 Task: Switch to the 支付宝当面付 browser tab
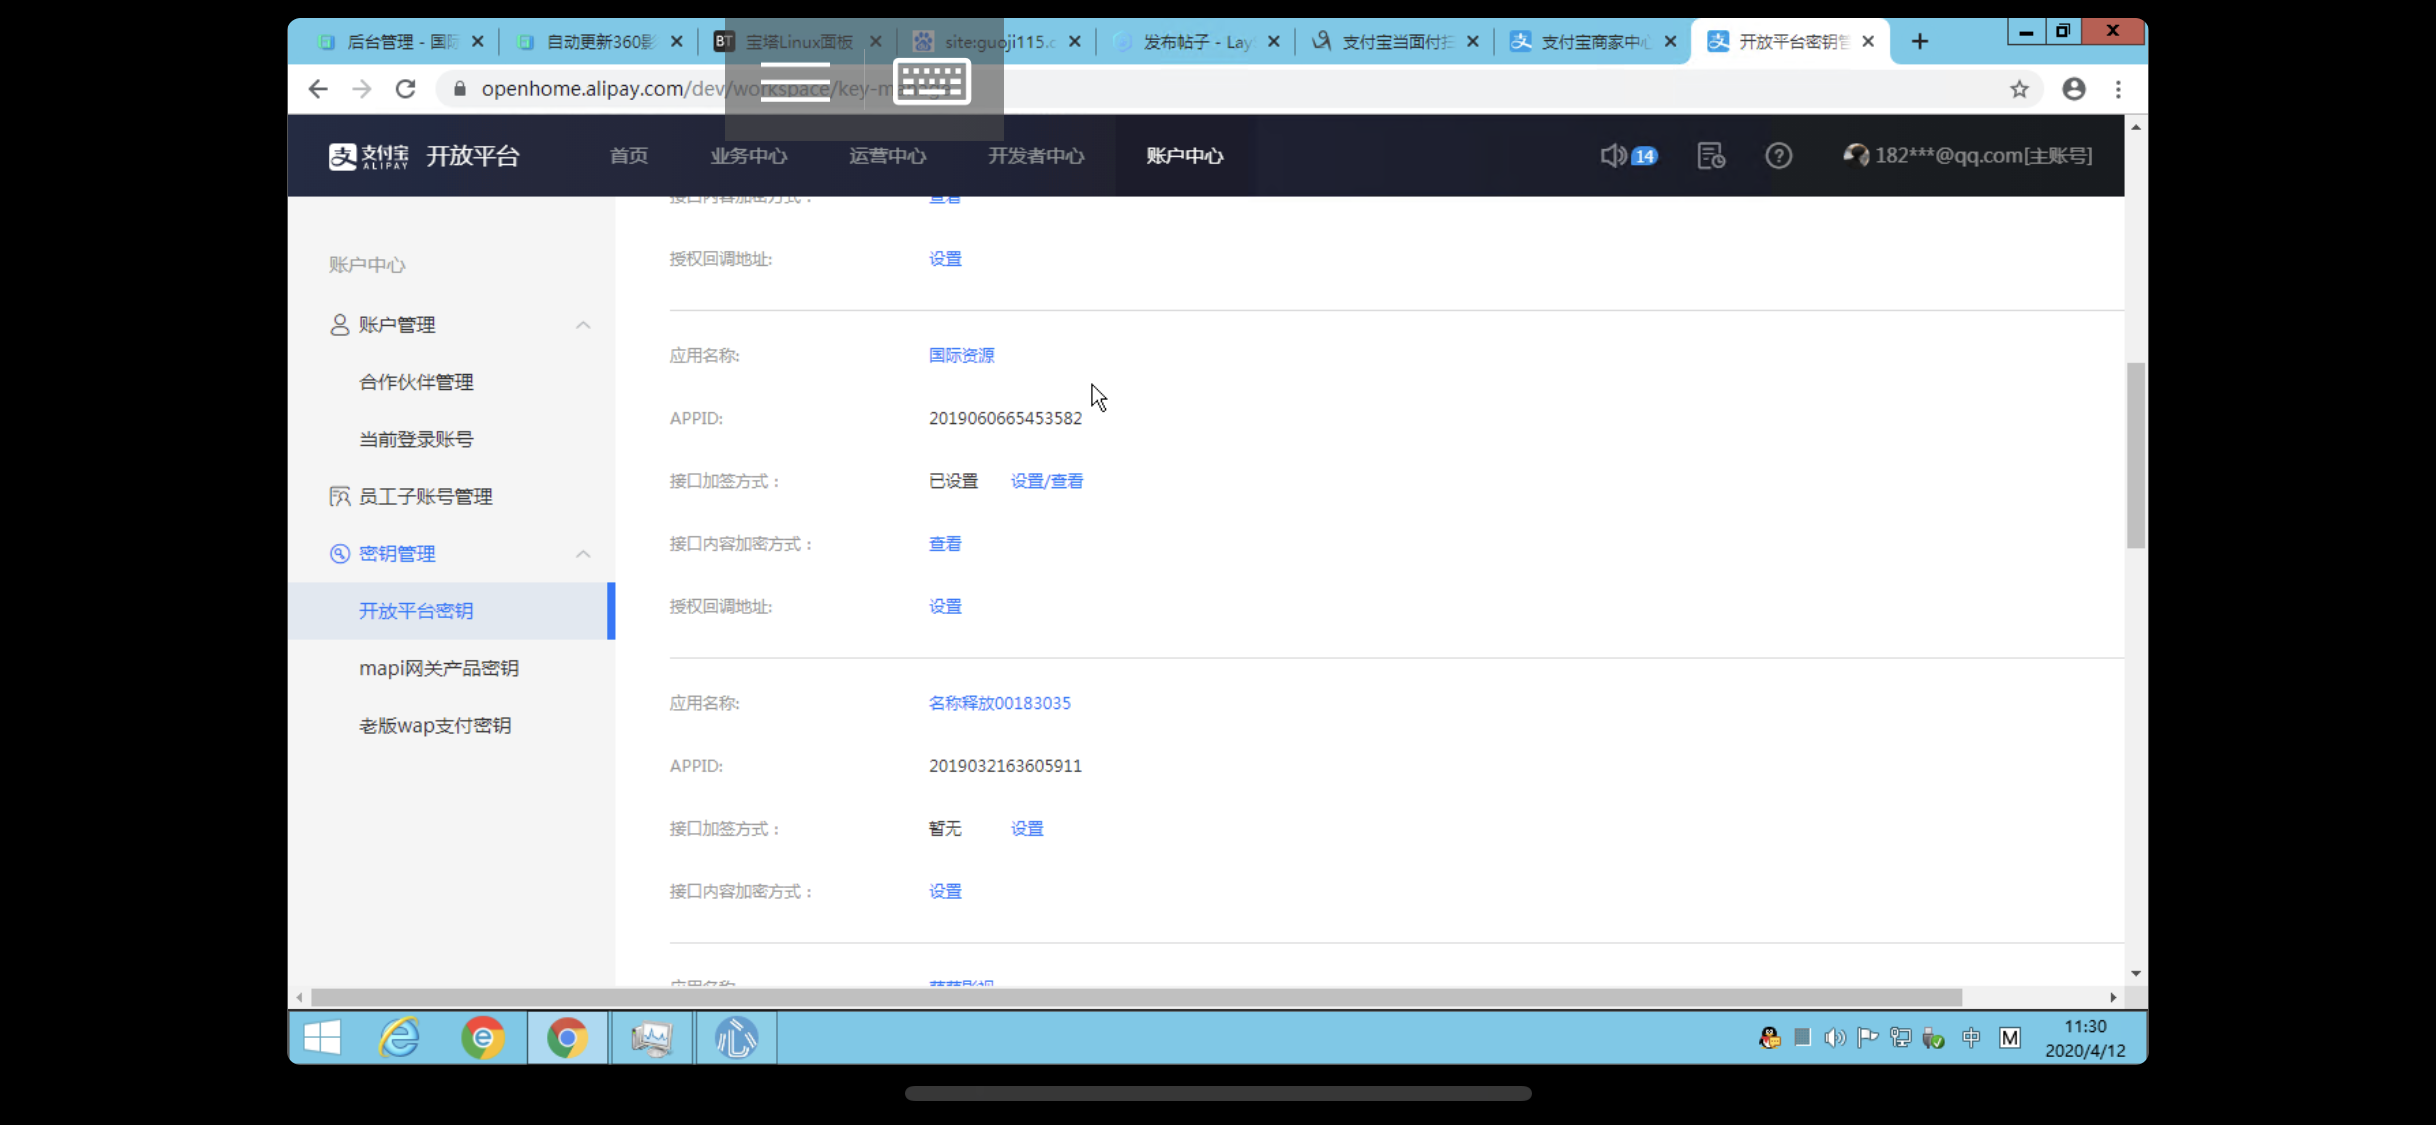tap(1396, 41)
